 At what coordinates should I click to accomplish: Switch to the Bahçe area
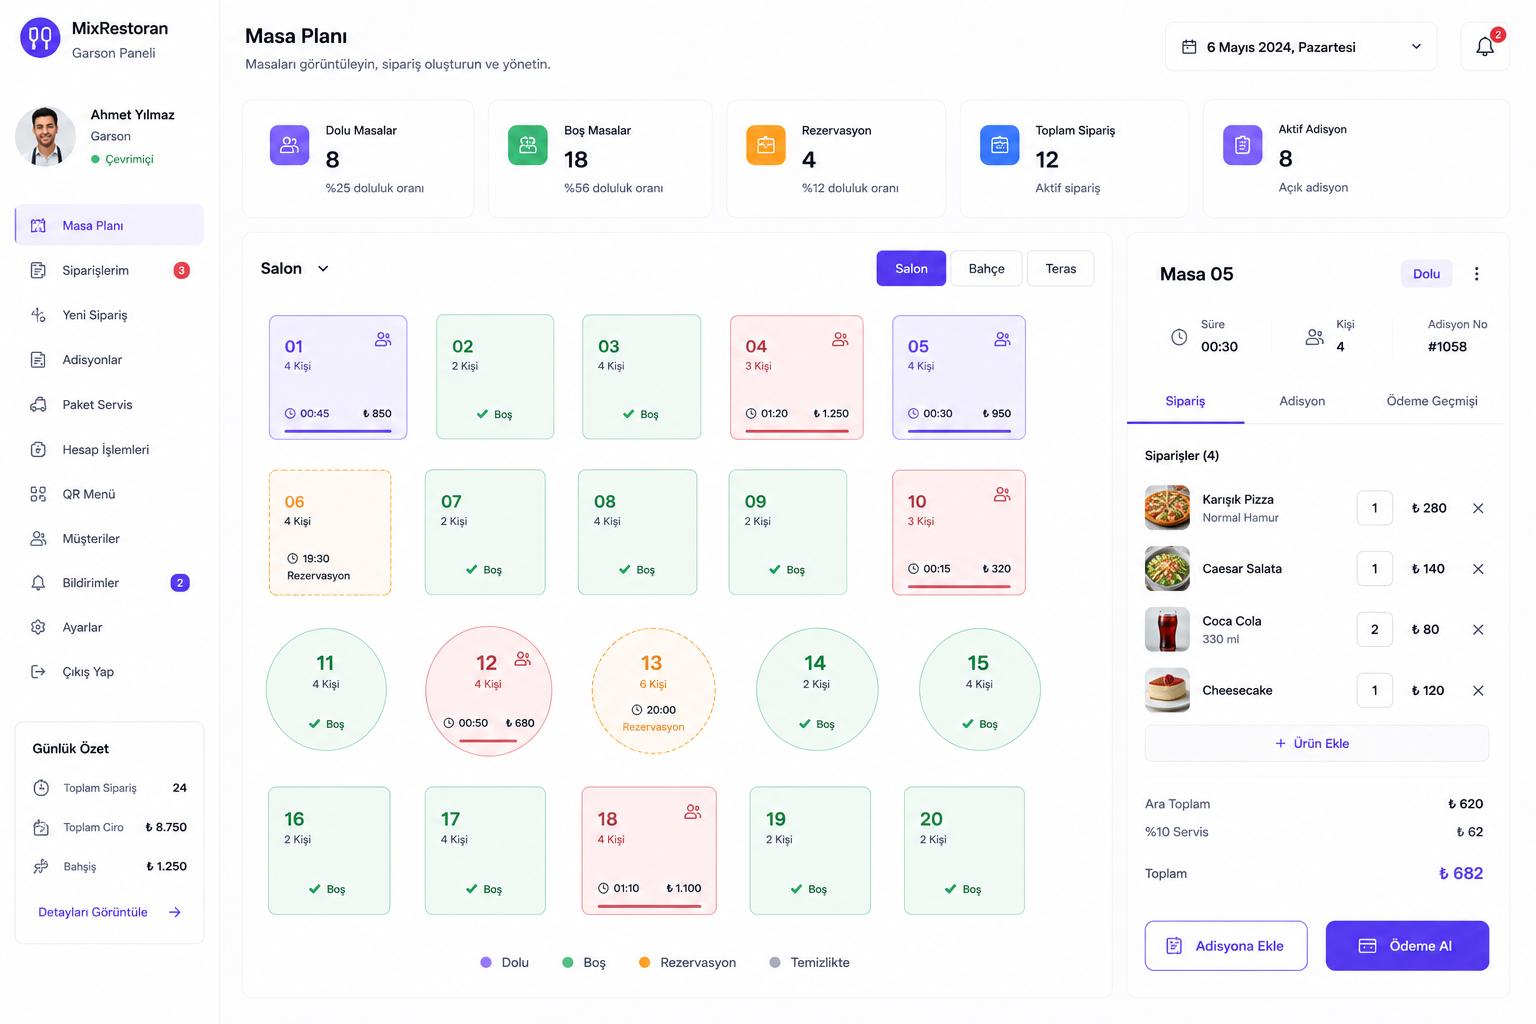tap(986, 269)
